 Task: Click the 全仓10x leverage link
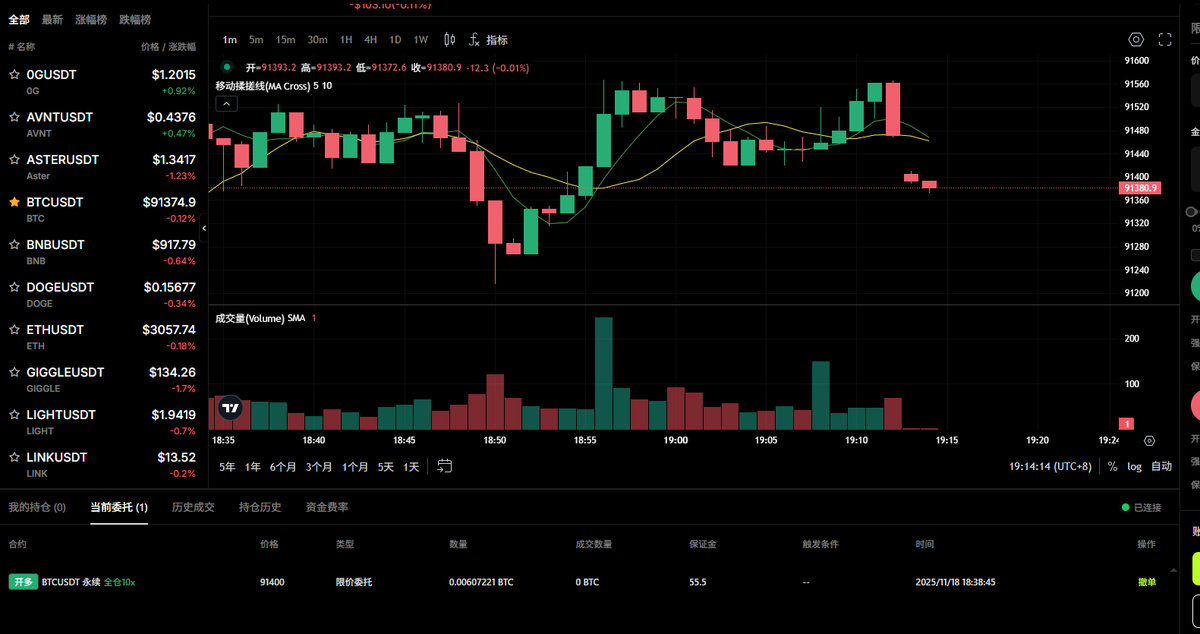click(x=118, y=581)
